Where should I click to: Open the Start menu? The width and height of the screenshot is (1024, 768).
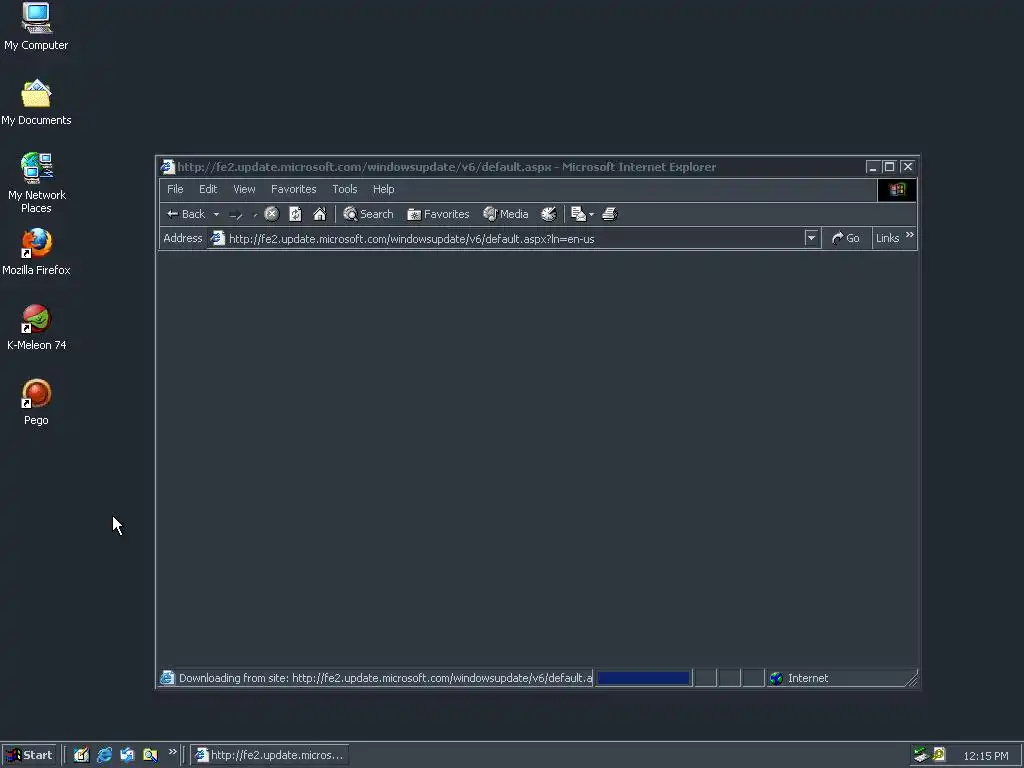tap(29, 755)
